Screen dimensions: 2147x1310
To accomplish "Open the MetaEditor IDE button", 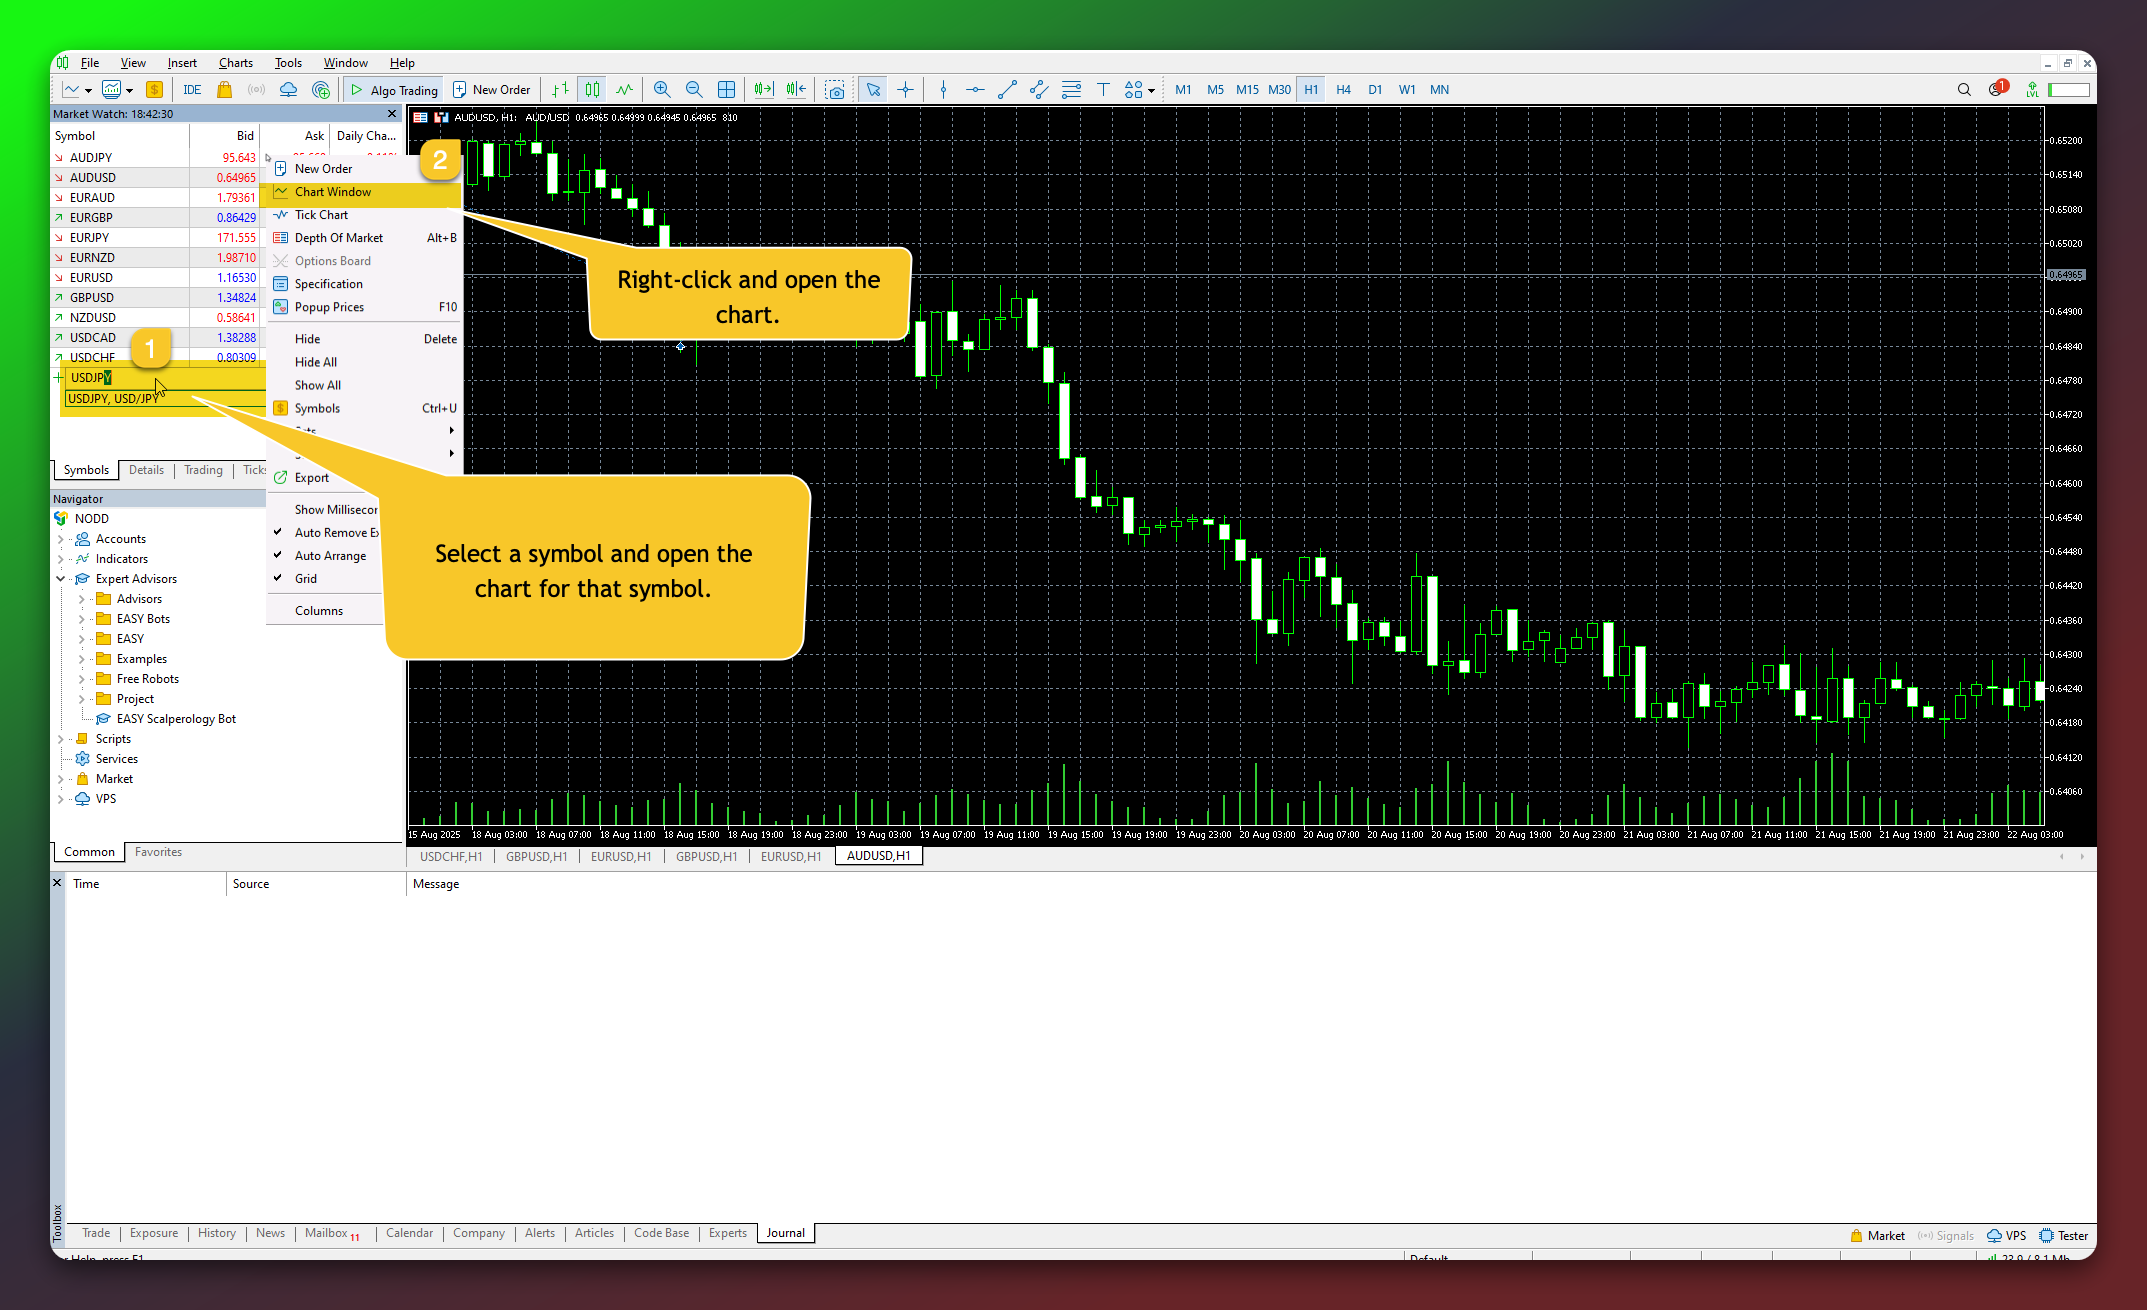I will pyautogui.click(x=192, y=89).
